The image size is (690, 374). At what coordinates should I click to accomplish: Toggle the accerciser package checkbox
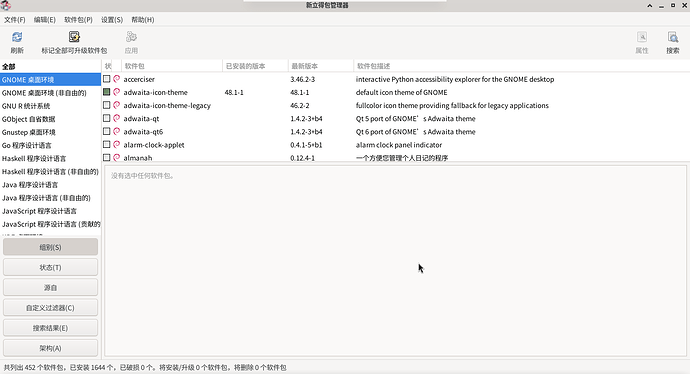(106, 79)
